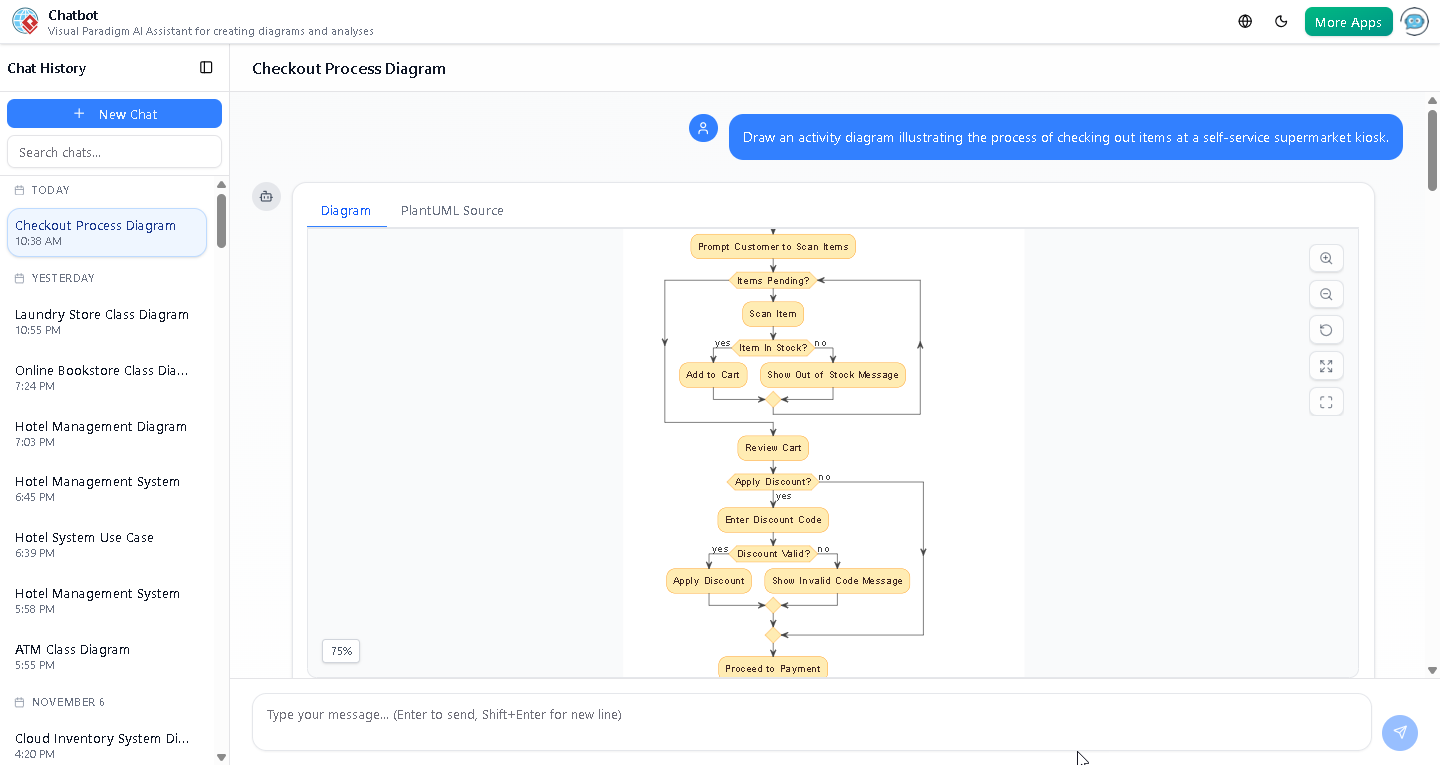Enter fullscreen diagram mode
Screen dimensions: 1440x765
click(x=1326, y=401)
